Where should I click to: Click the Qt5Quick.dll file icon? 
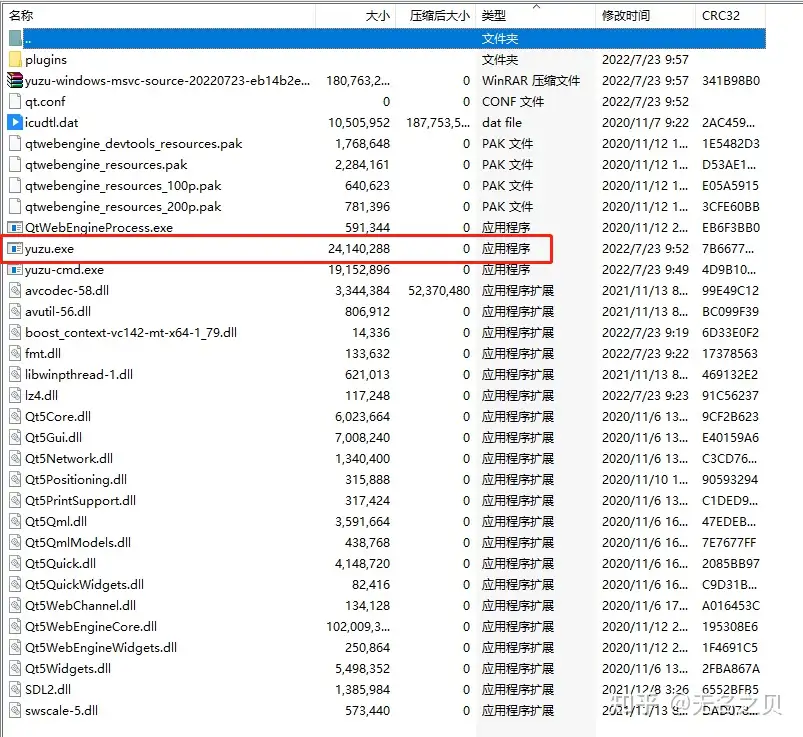point(15,563)
